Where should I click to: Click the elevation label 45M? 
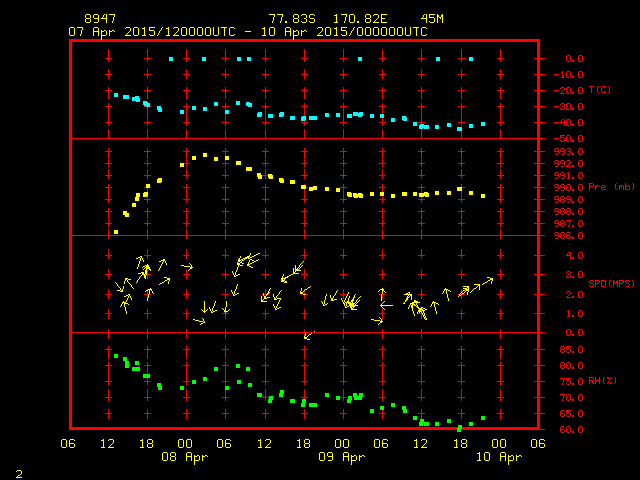432,19
